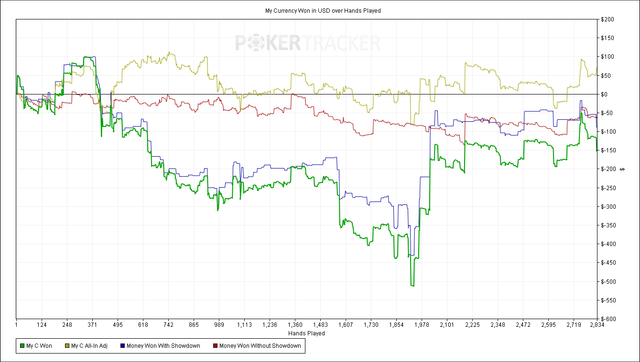Click the $200 y-axis label
640x362 pixels.
click(607, 20)
